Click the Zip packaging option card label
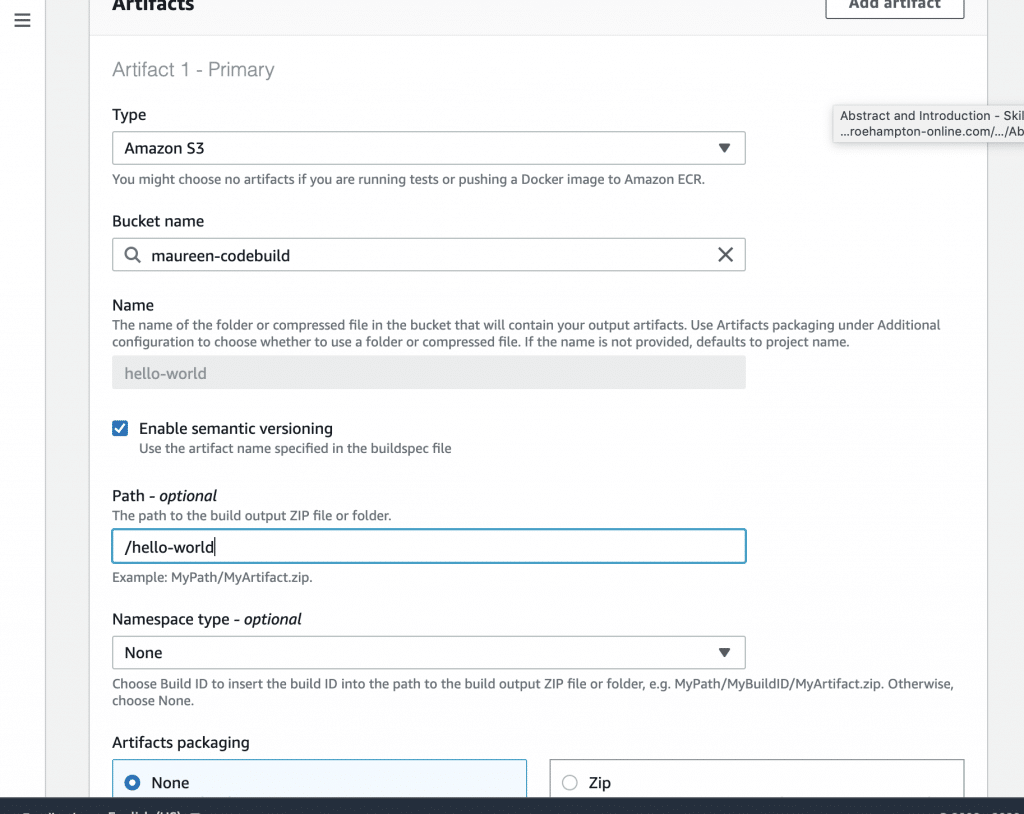1024x814 pixels. [x=600, y=783]
